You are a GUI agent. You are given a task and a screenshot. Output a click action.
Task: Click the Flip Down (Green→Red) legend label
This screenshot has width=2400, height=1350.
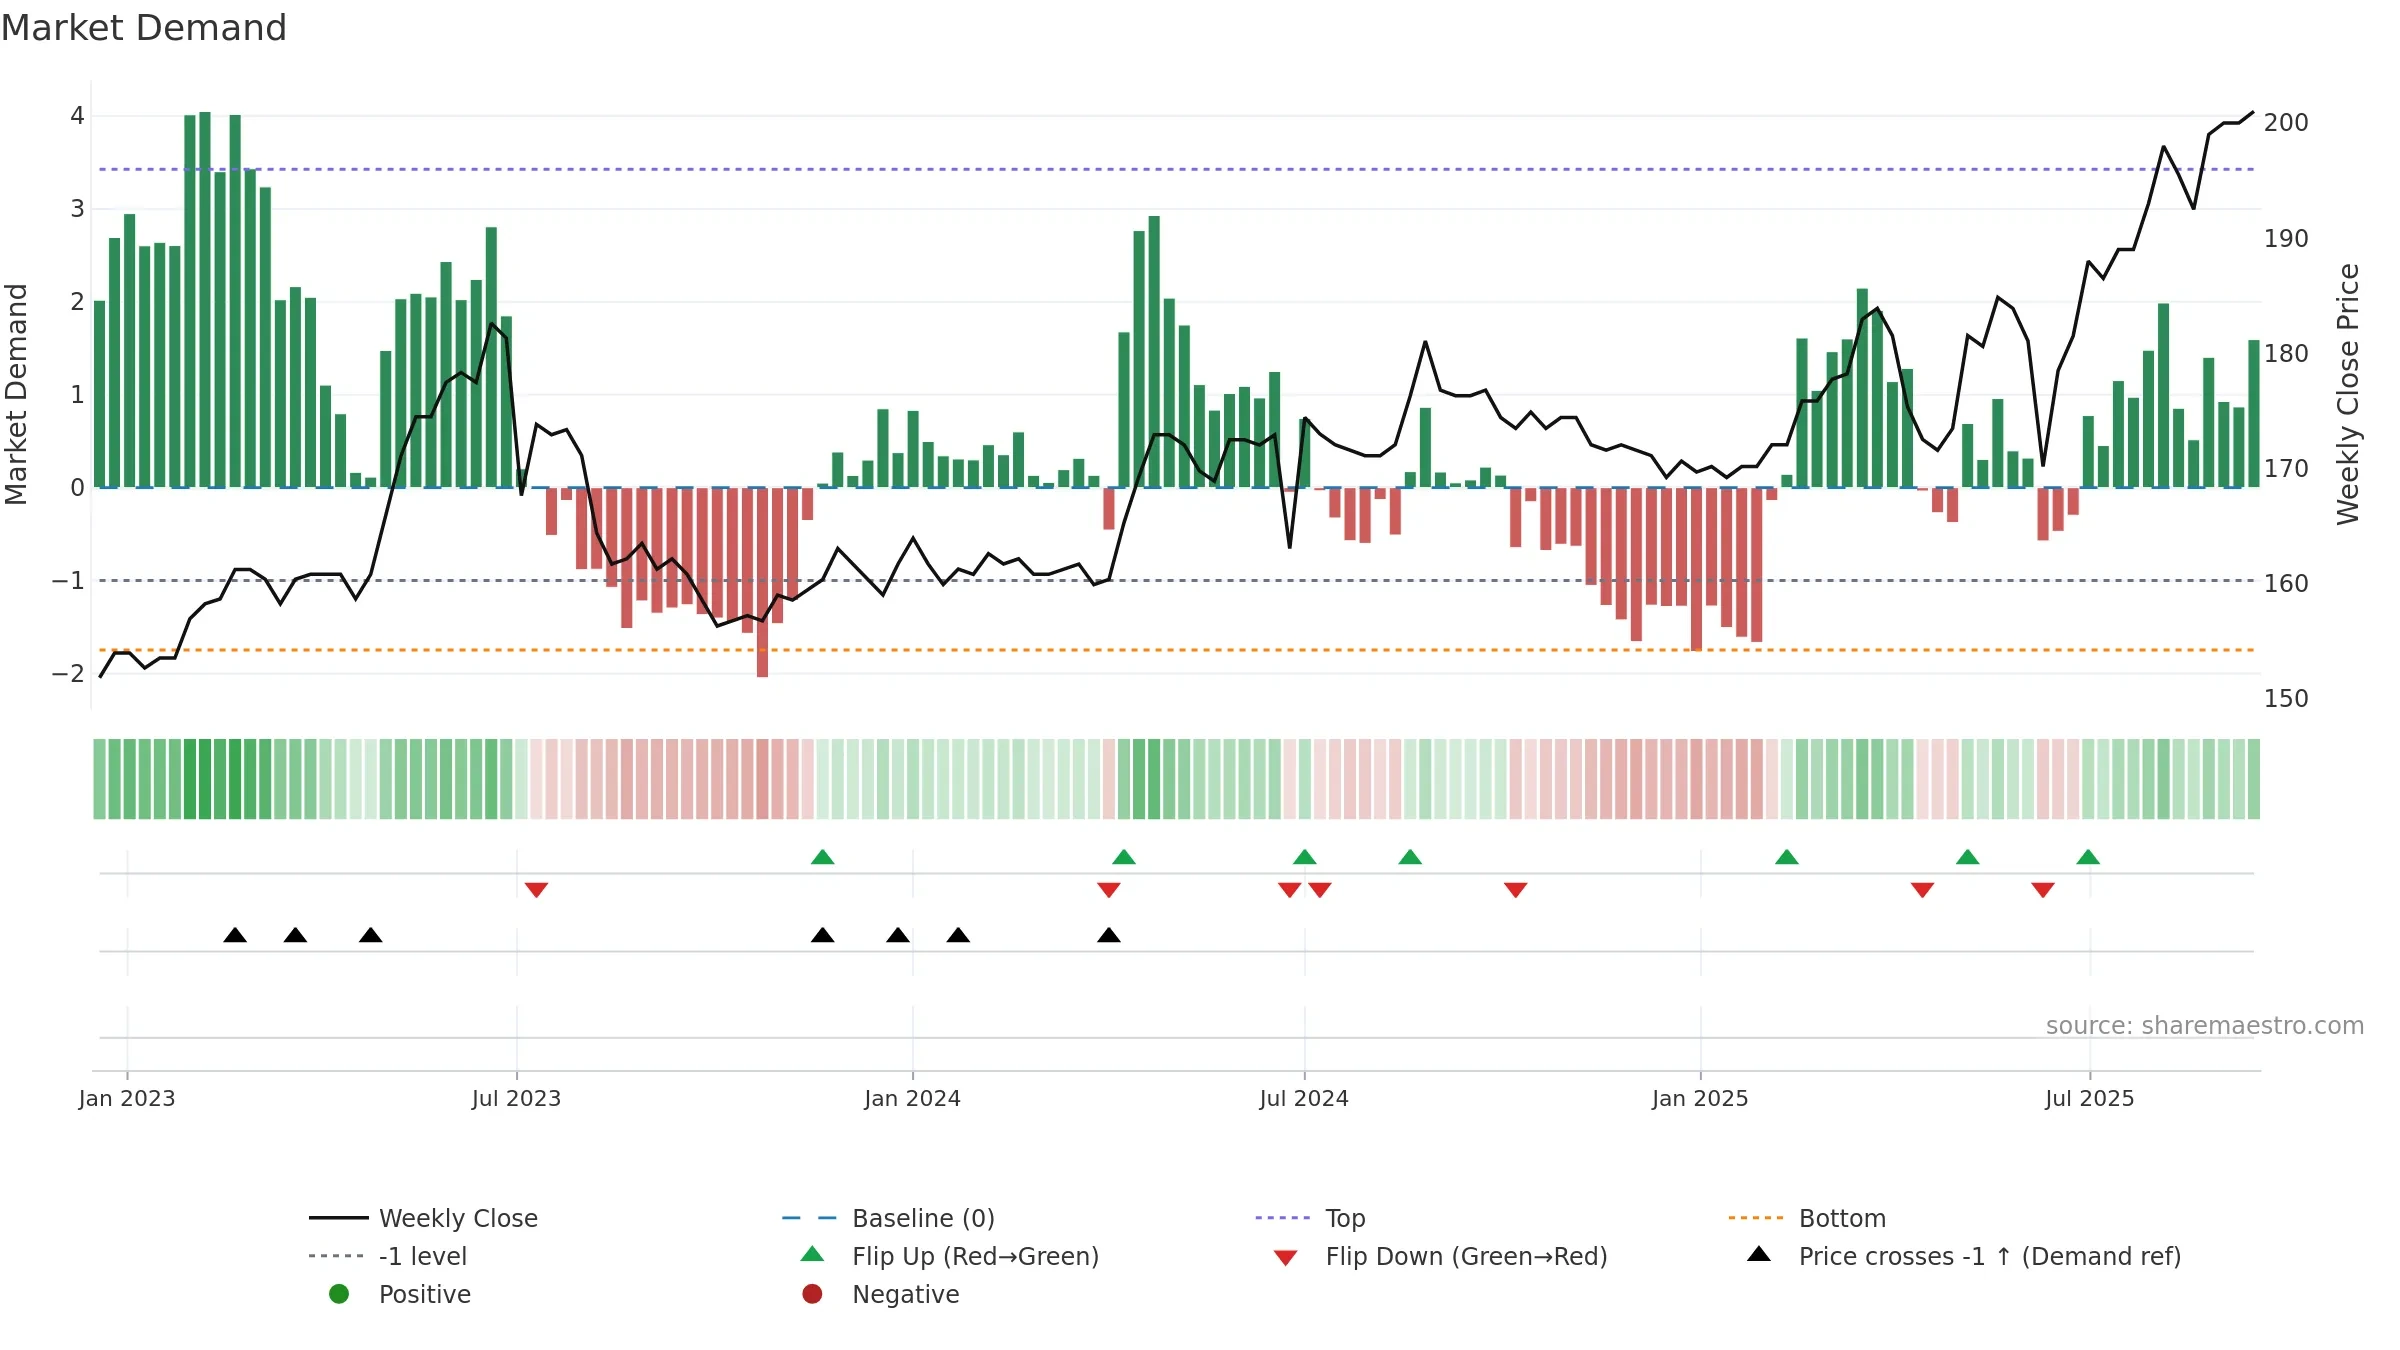pyautogui.click(x=1466, y=1257)
